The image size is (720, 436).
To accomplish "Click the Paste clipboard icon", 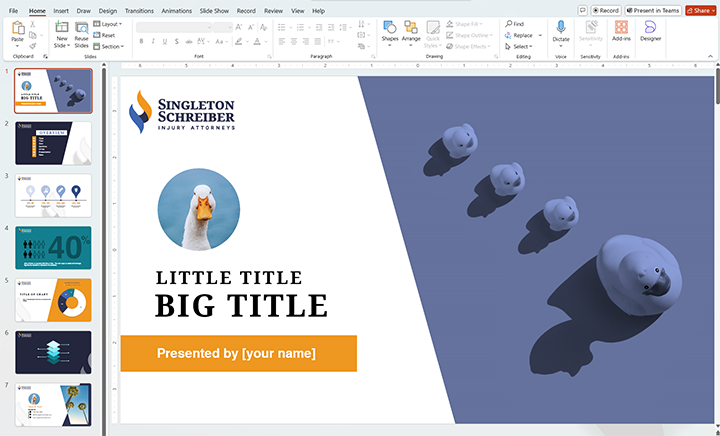I will click(17, 28).
